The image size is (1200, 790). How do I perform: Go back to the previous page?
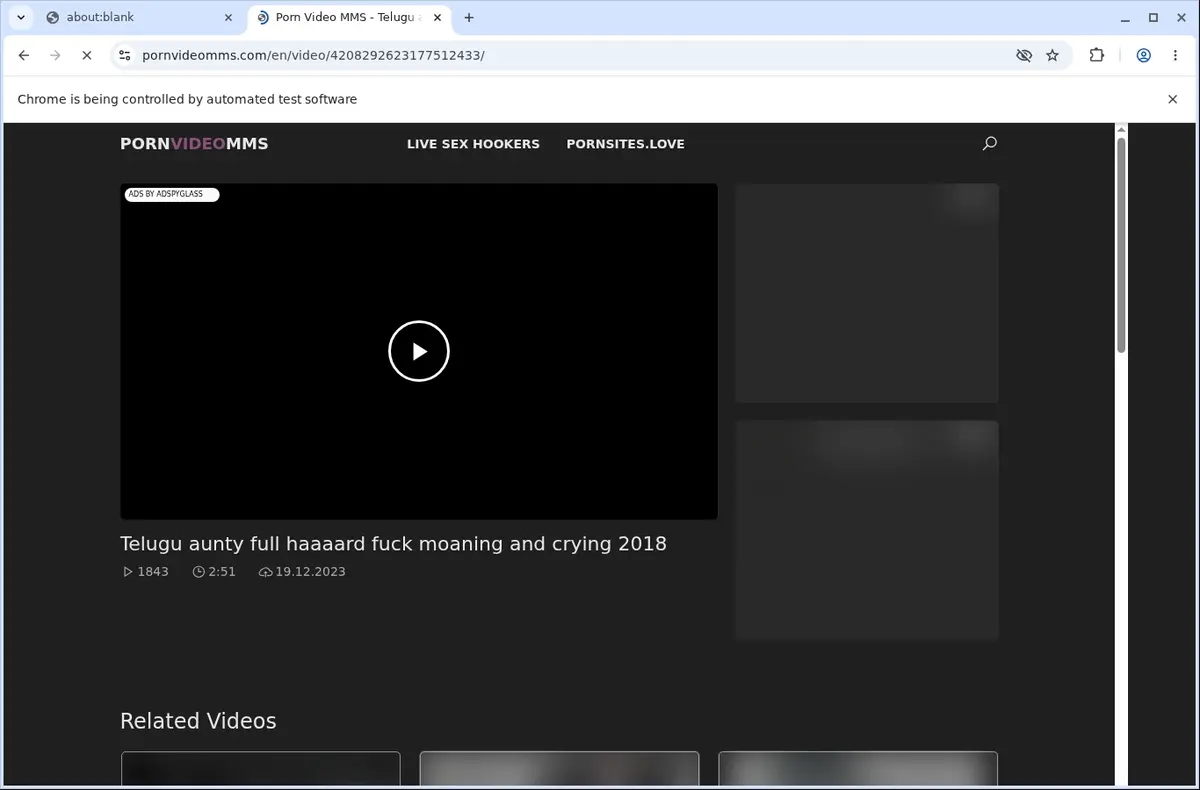point(24,56)
